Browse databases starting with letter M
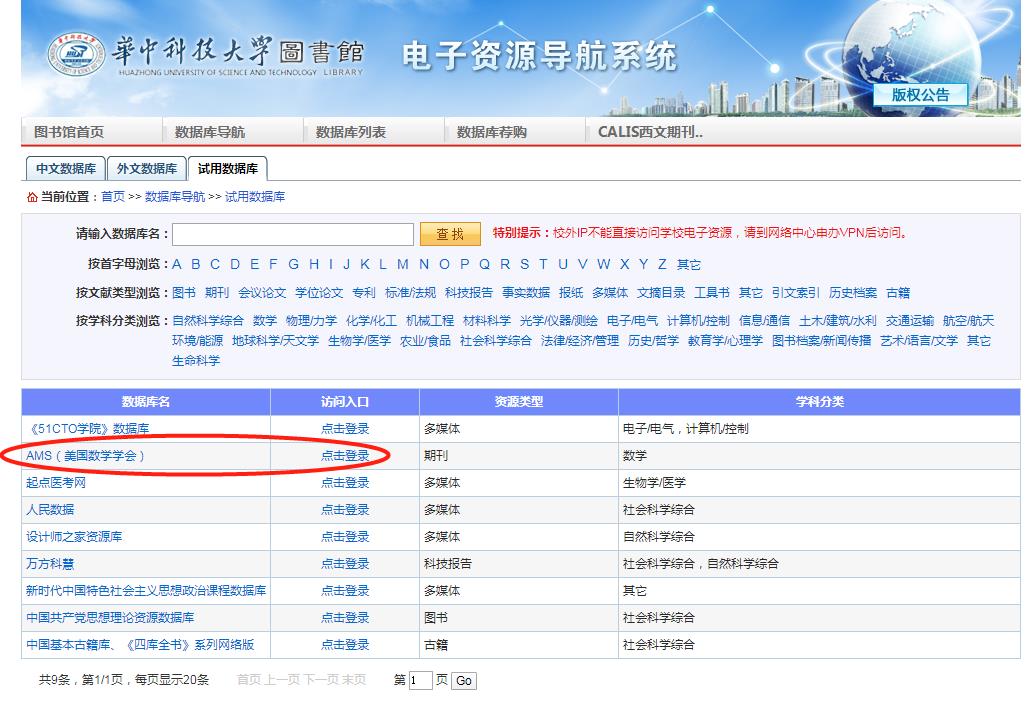The image size is (1032, 706). tap(402, 264)
